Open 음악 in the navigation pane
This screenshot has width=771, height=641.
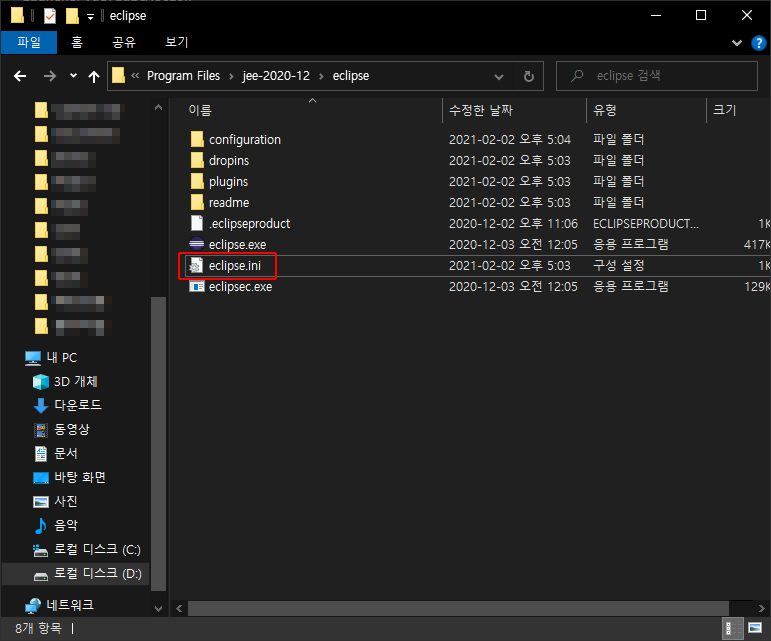pyautogui.click(x=56, y=525)
